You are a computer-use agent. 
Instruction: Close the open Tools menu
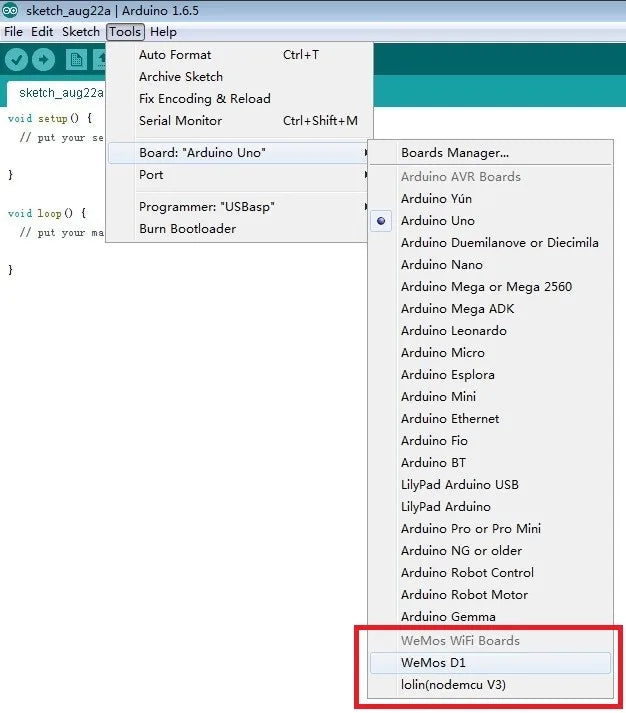pyautogui.click(x=125, y=32)
